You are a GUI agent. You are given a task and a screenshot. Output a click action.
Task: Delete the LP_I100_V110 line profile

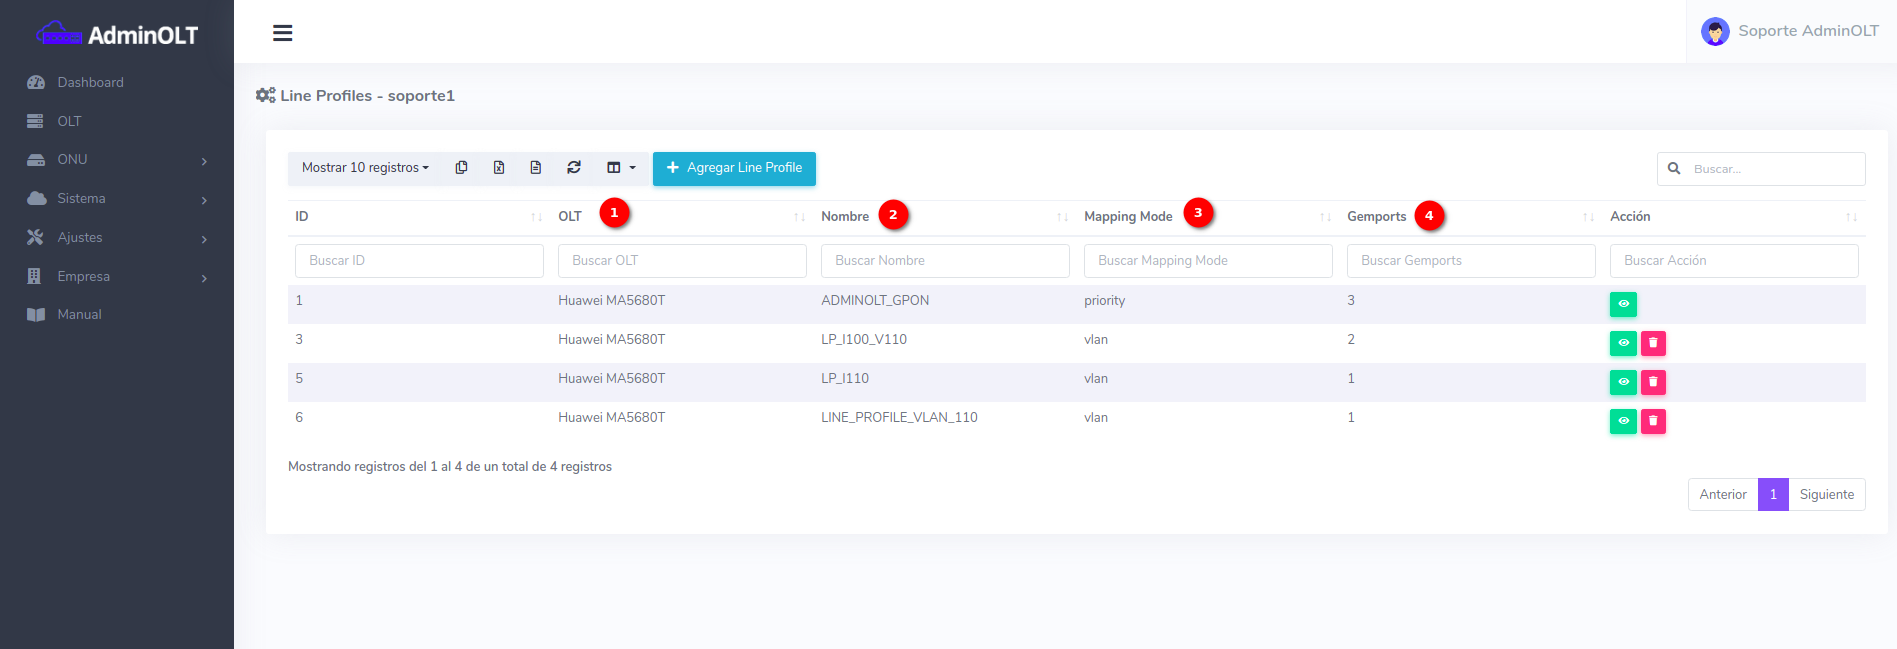(x=1653, y=343)
